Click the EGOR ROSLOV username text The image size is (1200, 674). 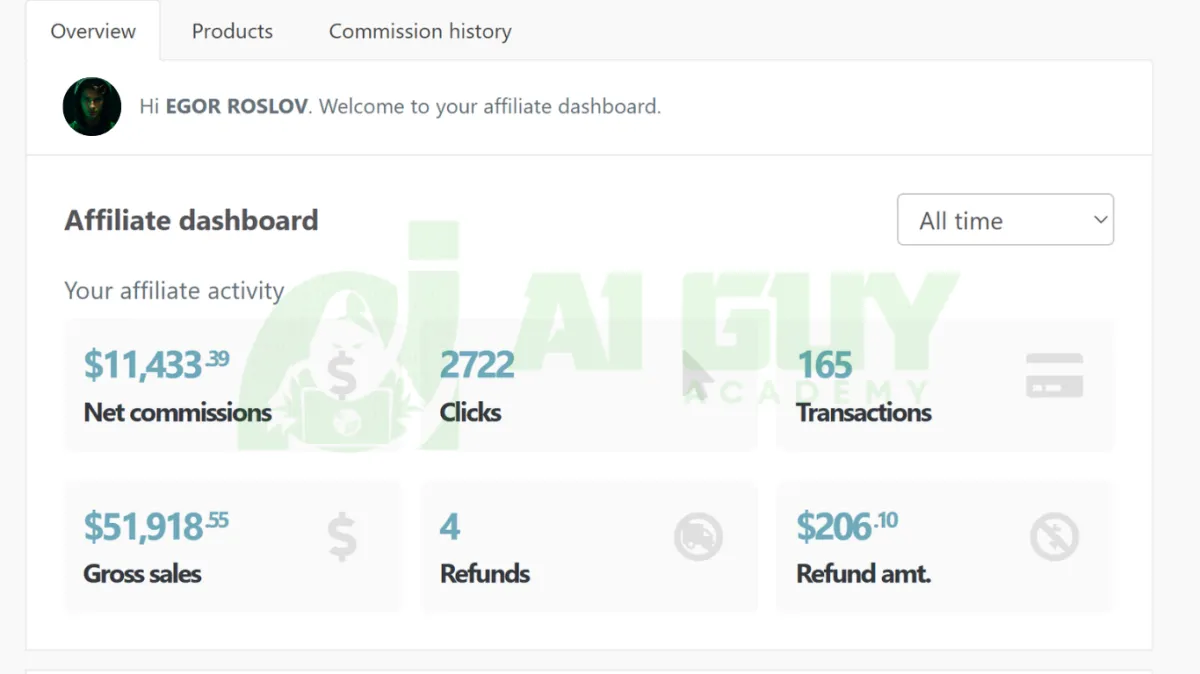click(236, 106)
